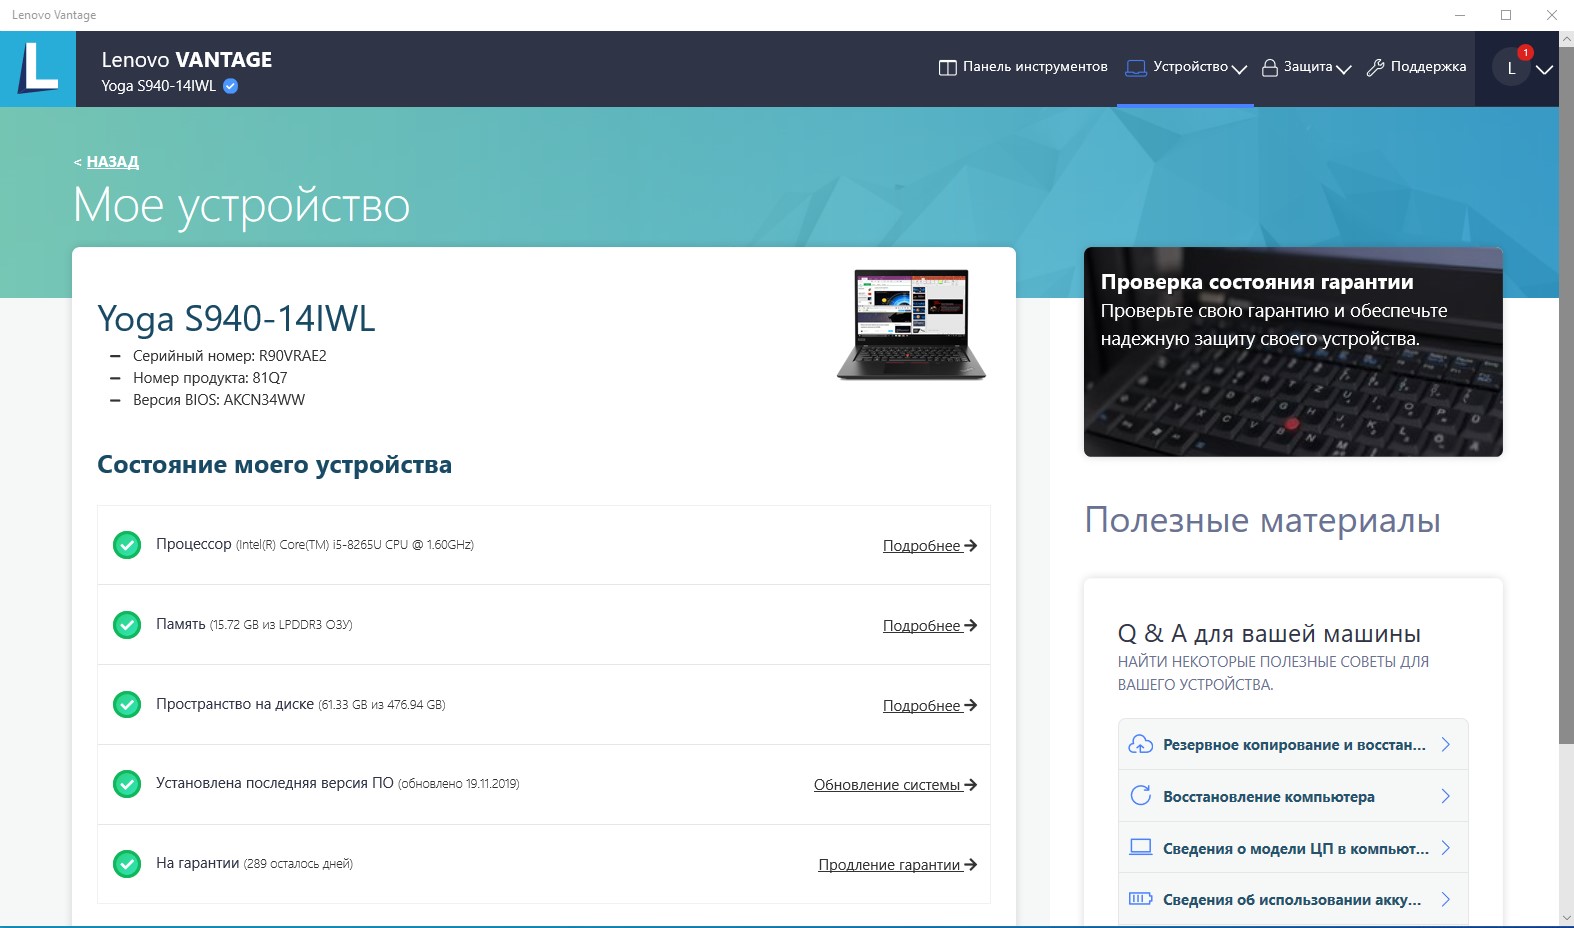Image resolution: width=1574 pixels, height=928 pixels.
Task: Click the green check icon for Память
Action: click(x=127, y=625)
